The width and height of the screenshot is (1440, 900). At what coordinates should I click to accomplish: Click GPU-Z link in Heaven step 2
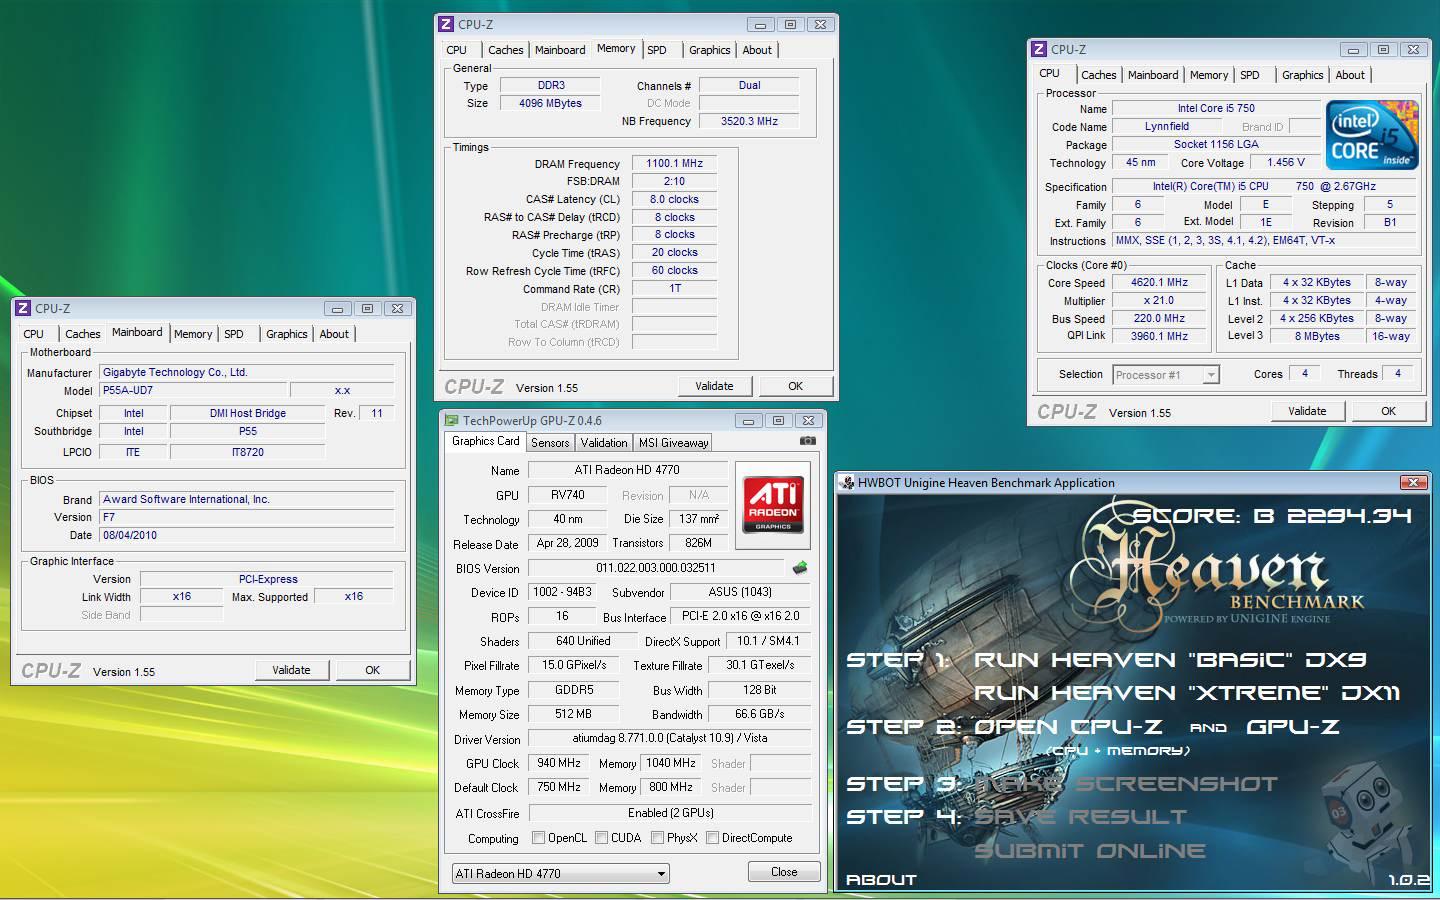tap(1293, 727)
